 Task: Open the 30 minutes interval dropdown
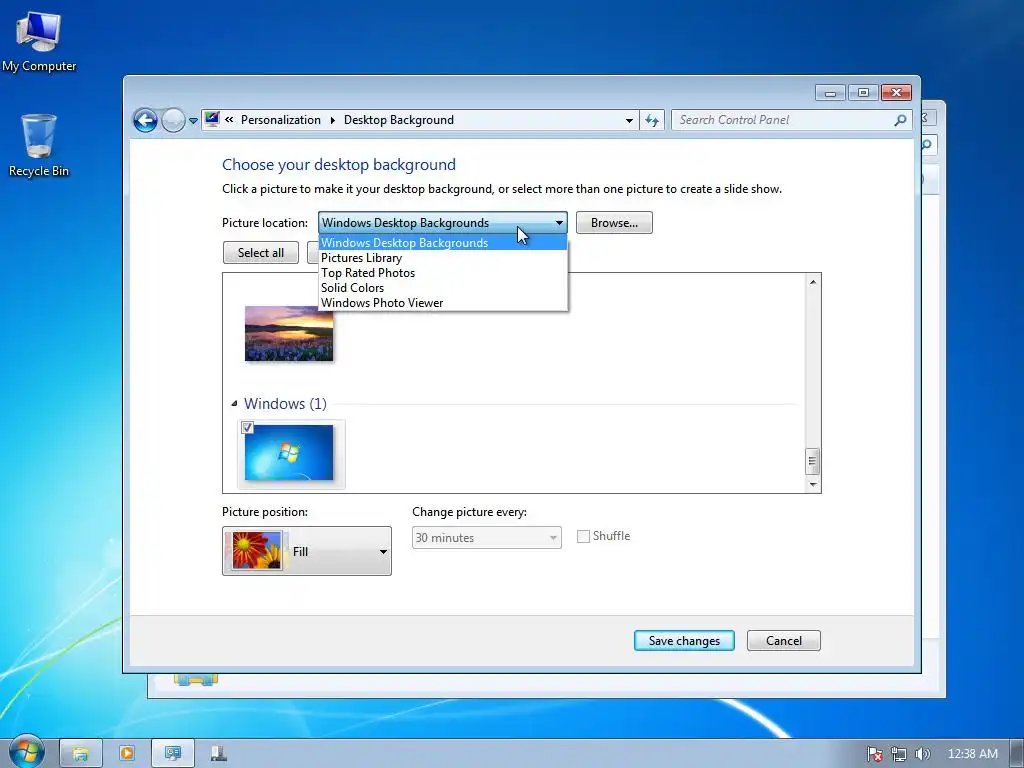tap(487, 537)
